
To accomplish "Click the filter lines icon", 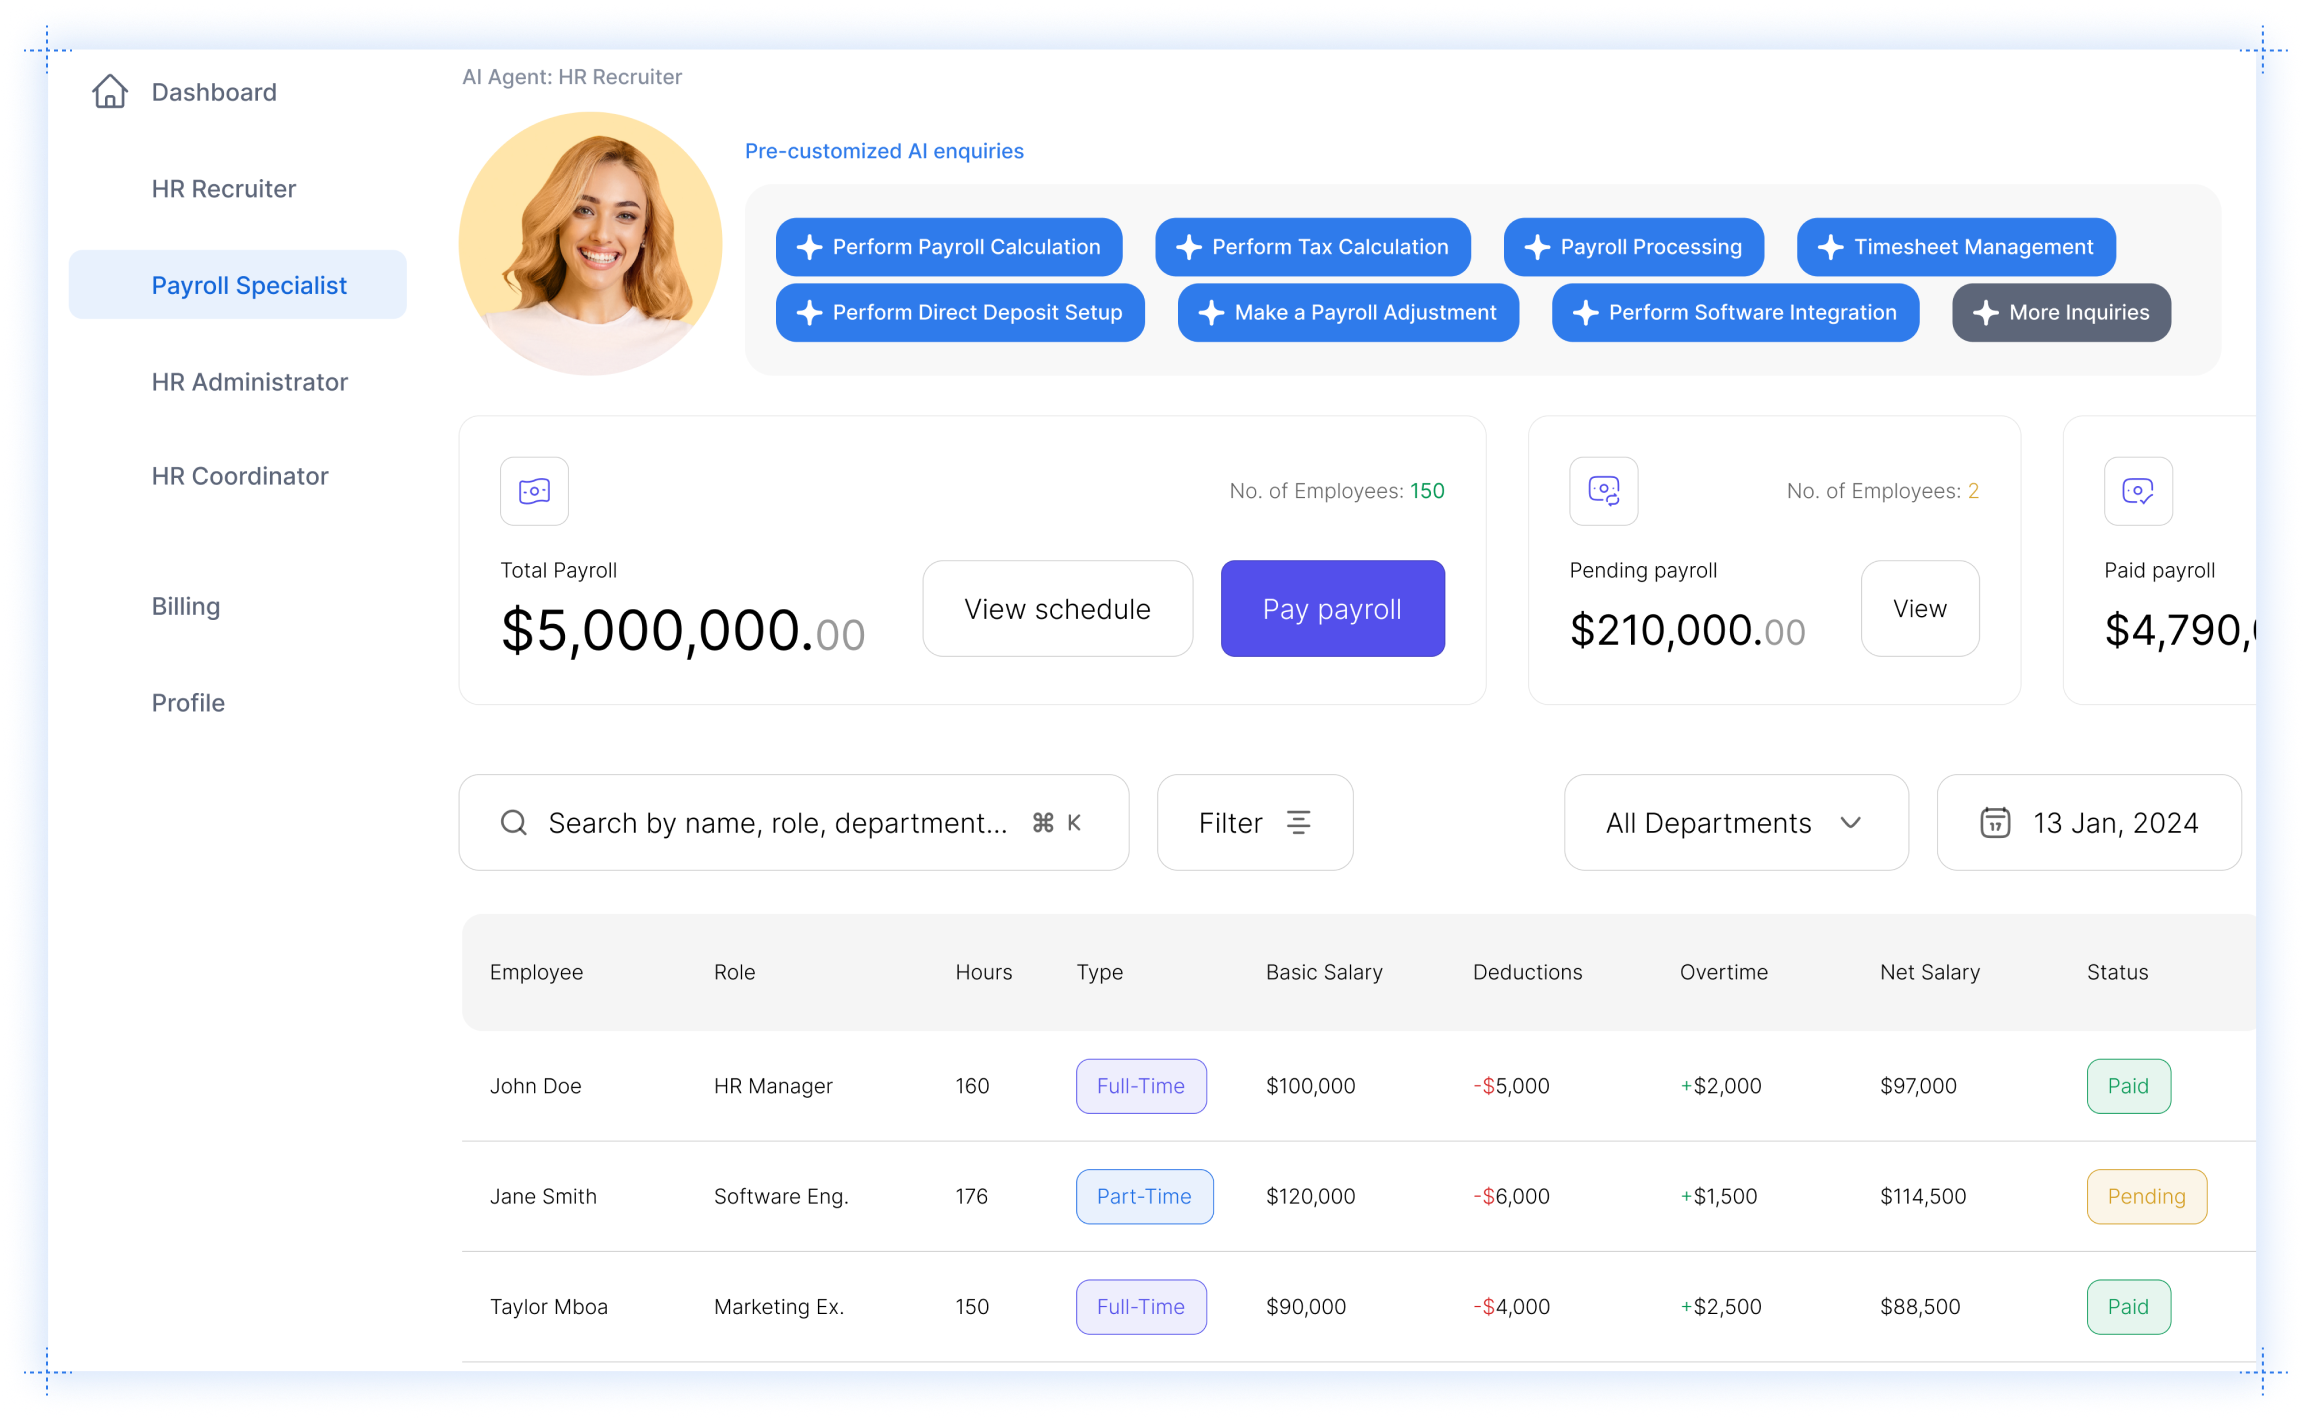I will 1298,823.
